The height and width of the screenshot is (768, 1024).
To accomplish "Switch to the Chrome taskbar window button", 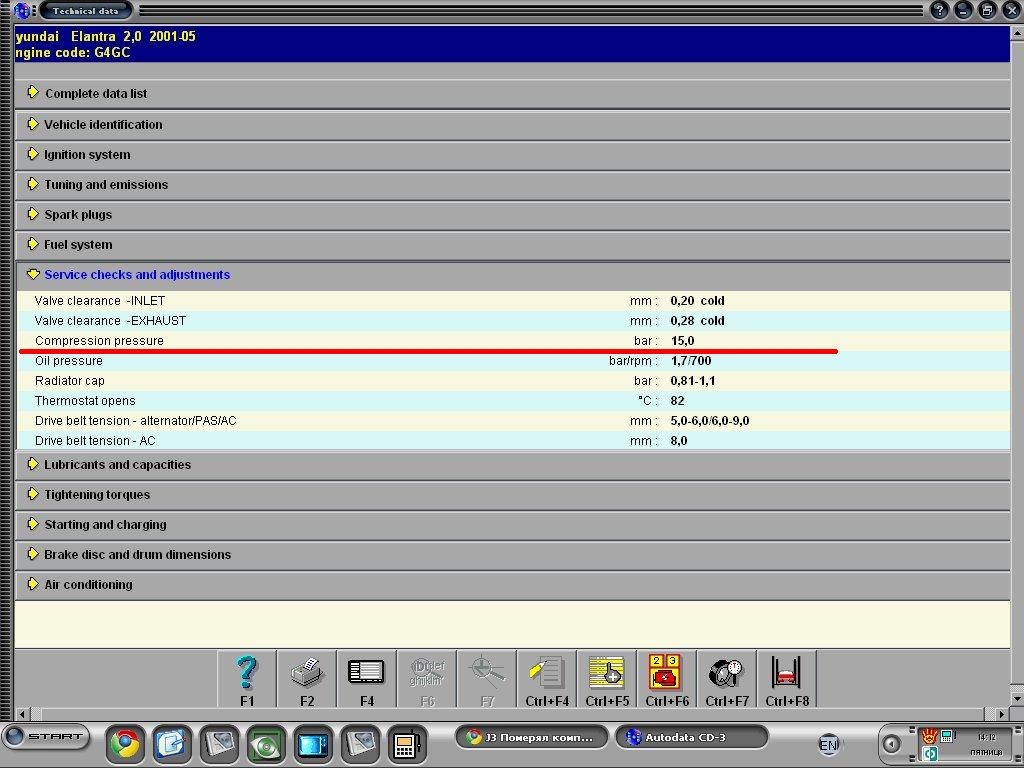I will click(x=531, y=737).
